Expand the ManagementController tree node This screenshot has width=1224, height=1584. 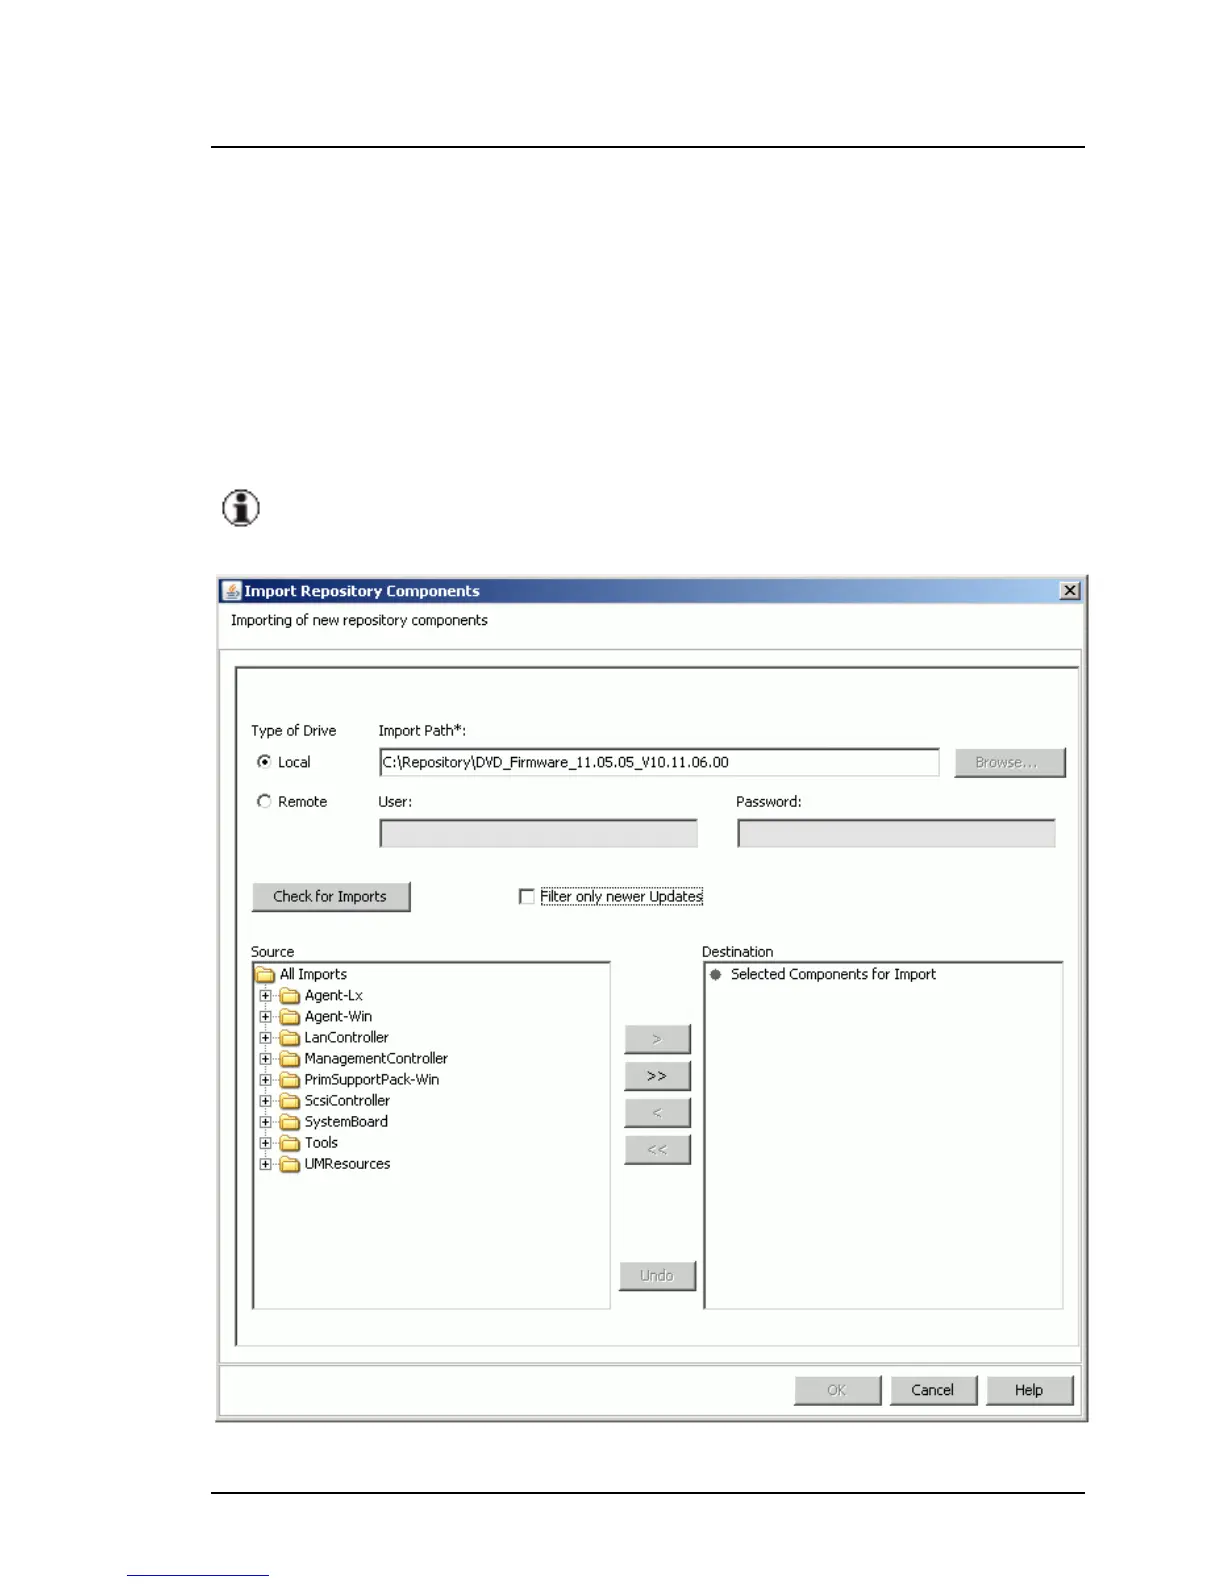265,1059
